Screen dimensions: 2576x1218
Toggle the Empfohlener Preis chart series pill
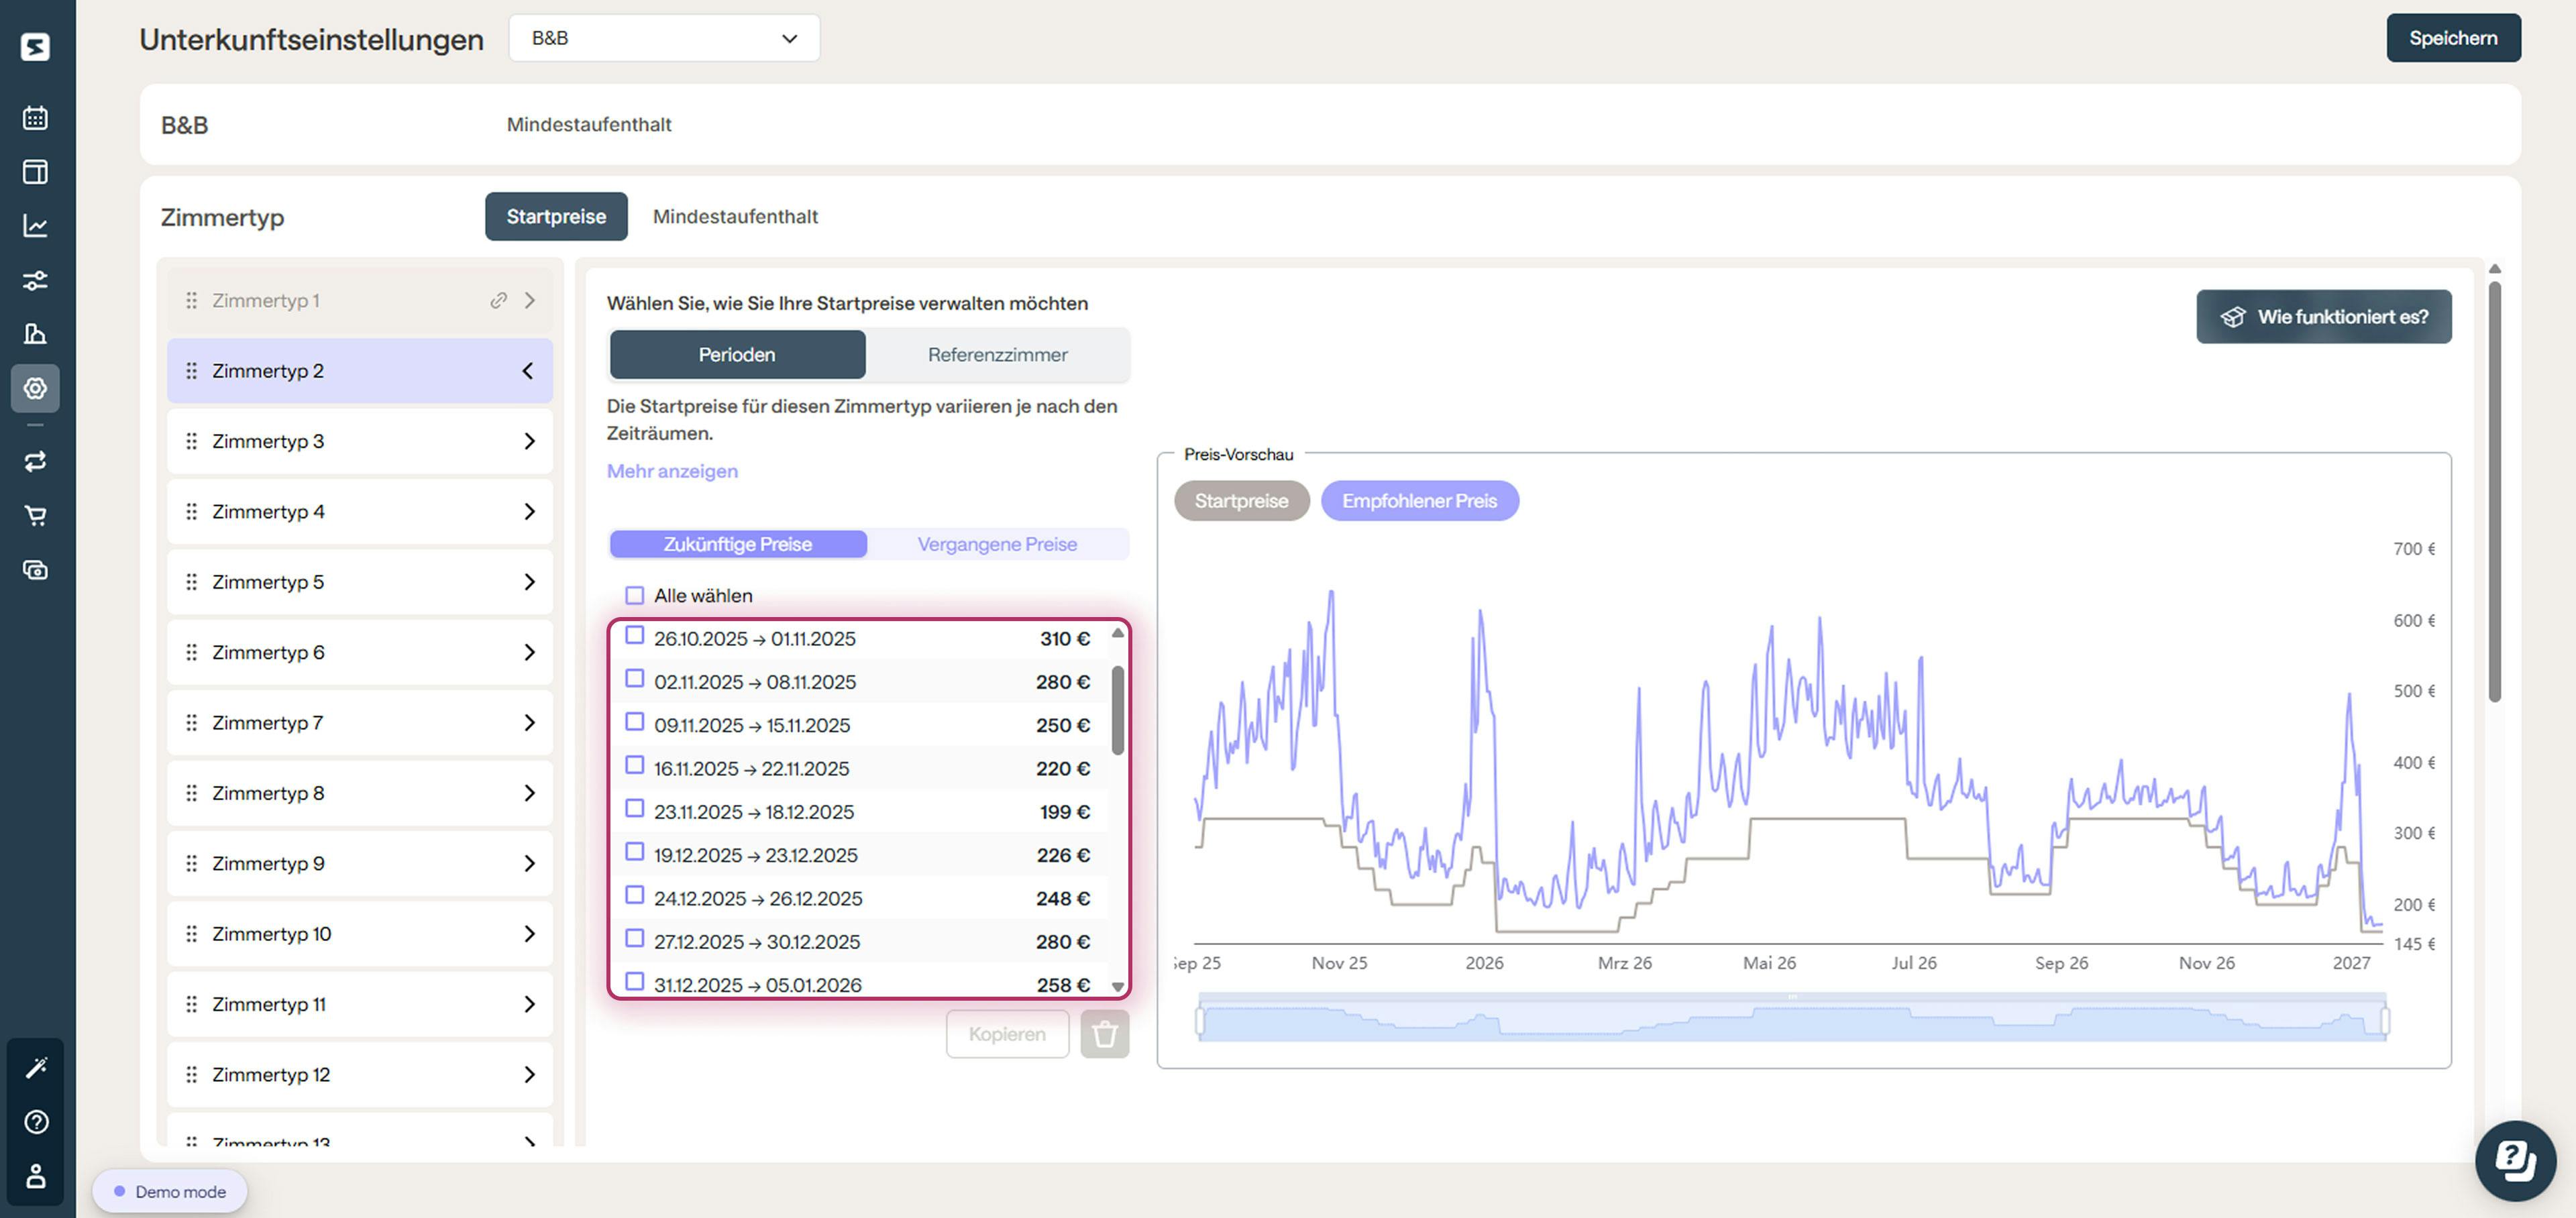click(x=1419, y=500)
